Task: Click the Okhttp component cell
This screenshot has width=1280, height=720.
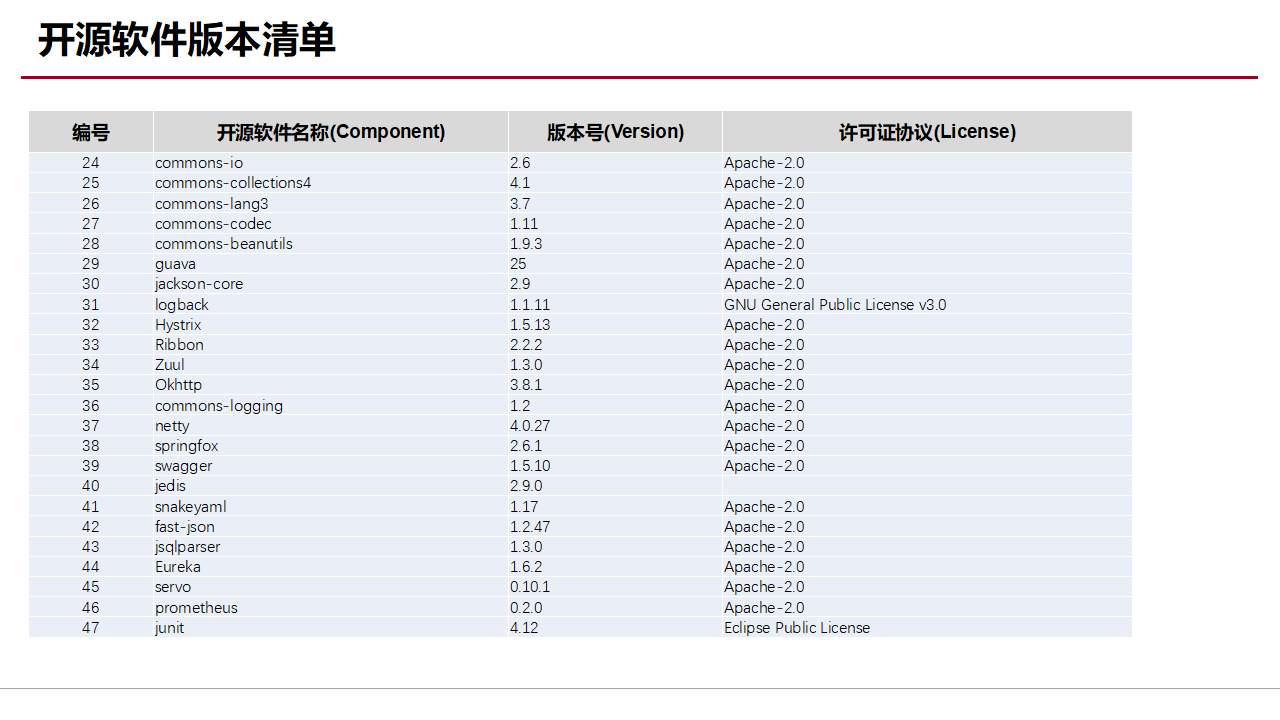Action: tap(331, 385)
